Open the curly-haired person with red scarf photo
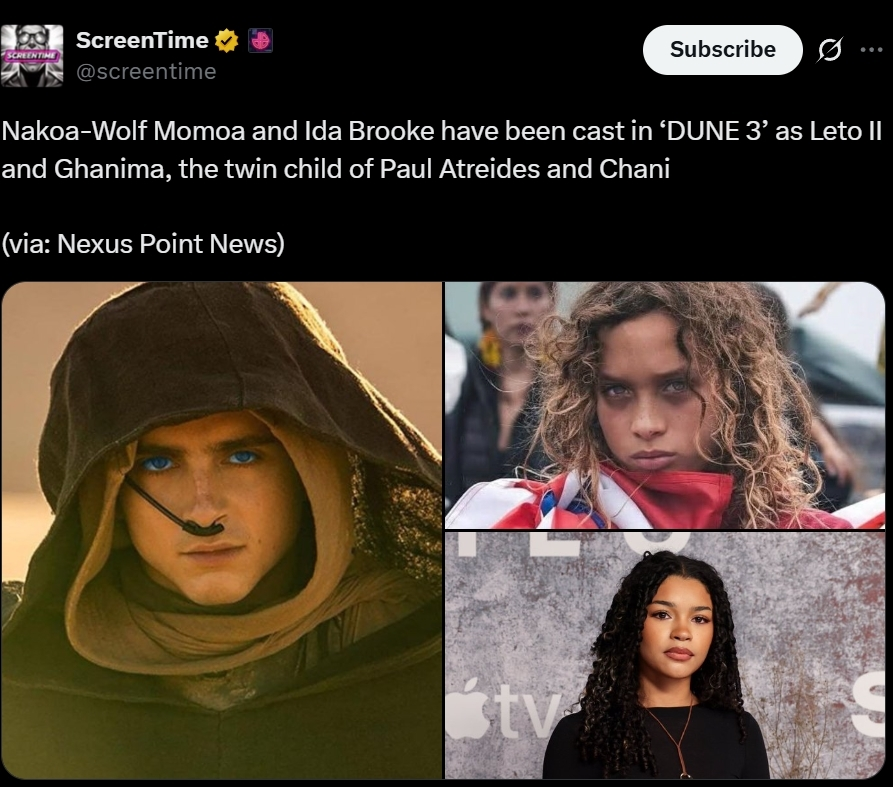893x787 pixels. coord(665,405)
